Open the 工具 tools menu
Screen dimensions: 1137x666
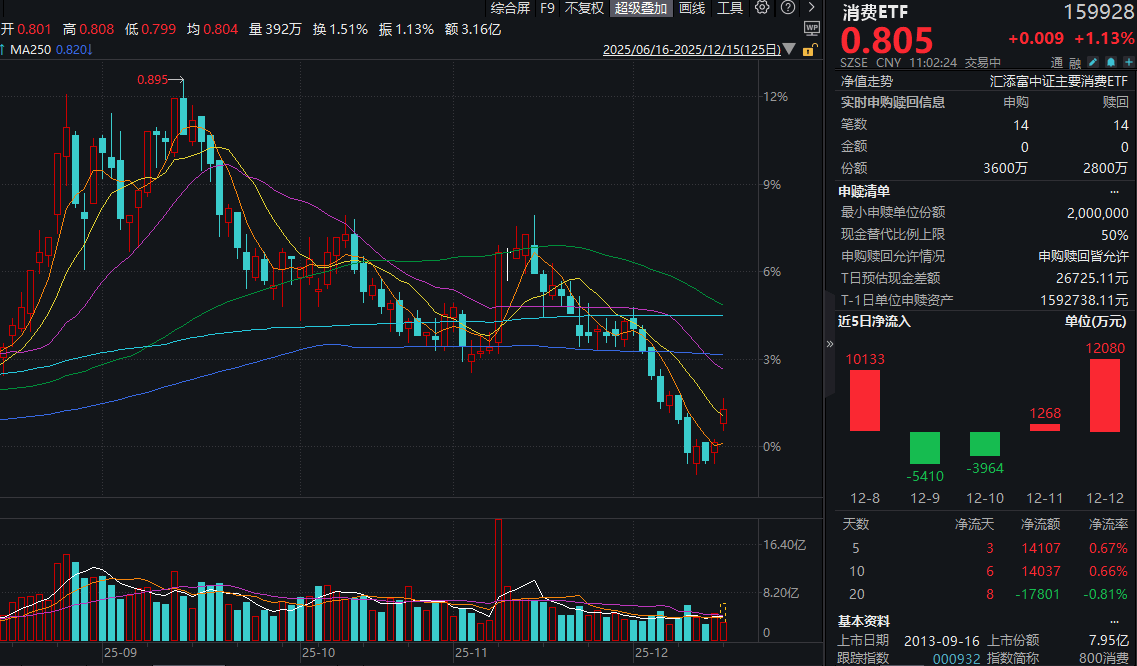(730, 8)
